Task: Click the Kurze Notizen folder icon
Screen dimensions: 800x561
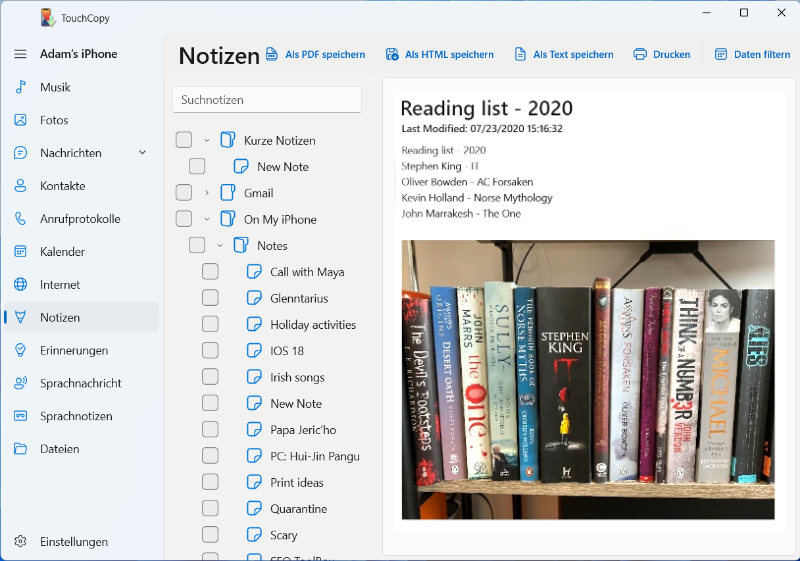Action: pyautogui.click(x=228, y=140)
